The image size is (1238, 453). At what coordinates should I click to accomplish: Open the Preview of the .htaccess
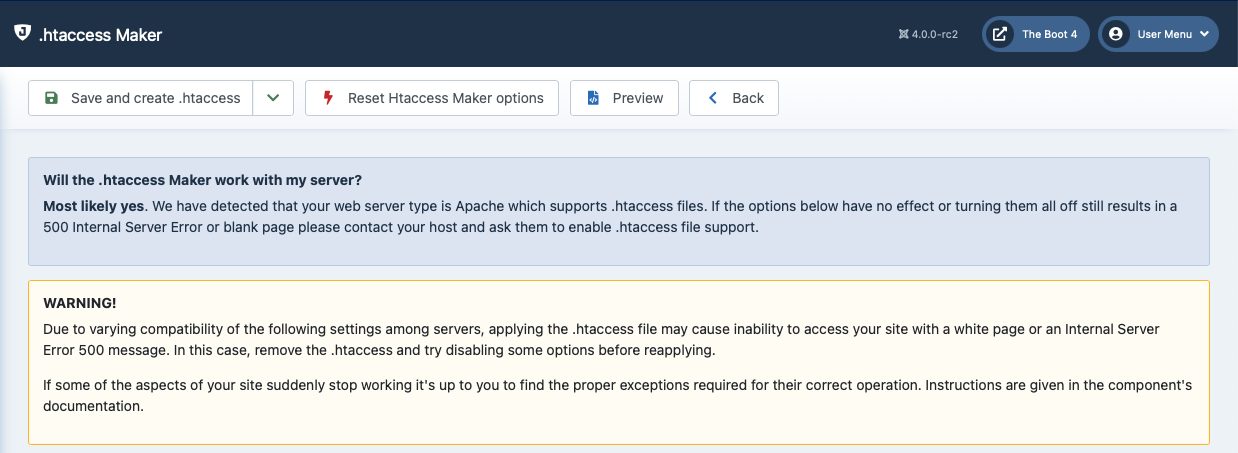[x=624, y=98]
